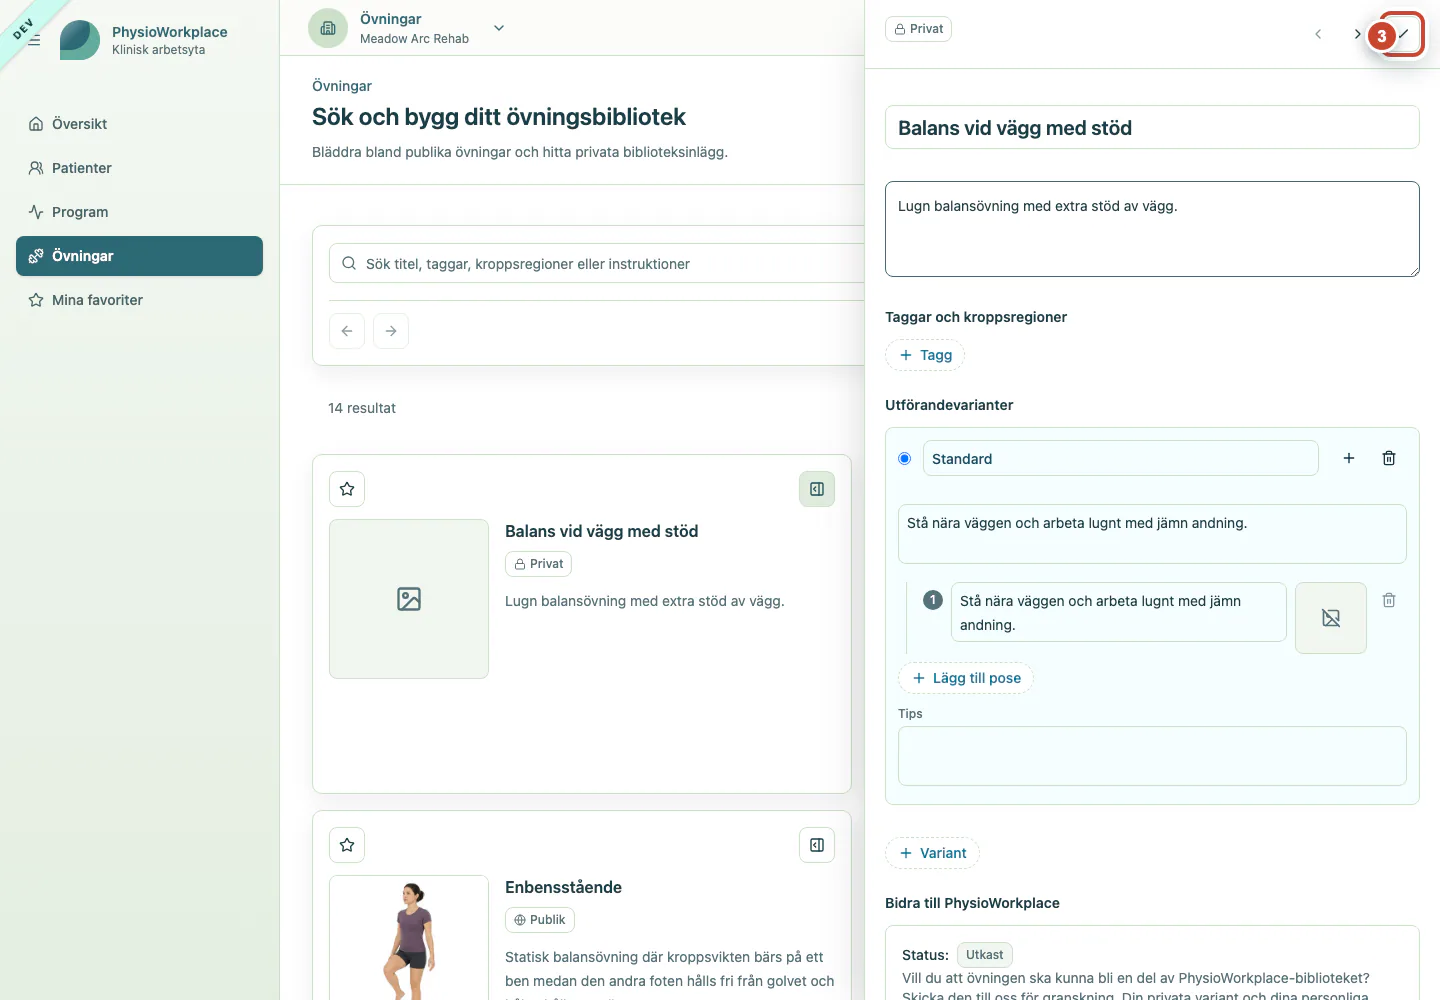
Task: Go to previous results page arrow below search
Action: tap(347, 331)
